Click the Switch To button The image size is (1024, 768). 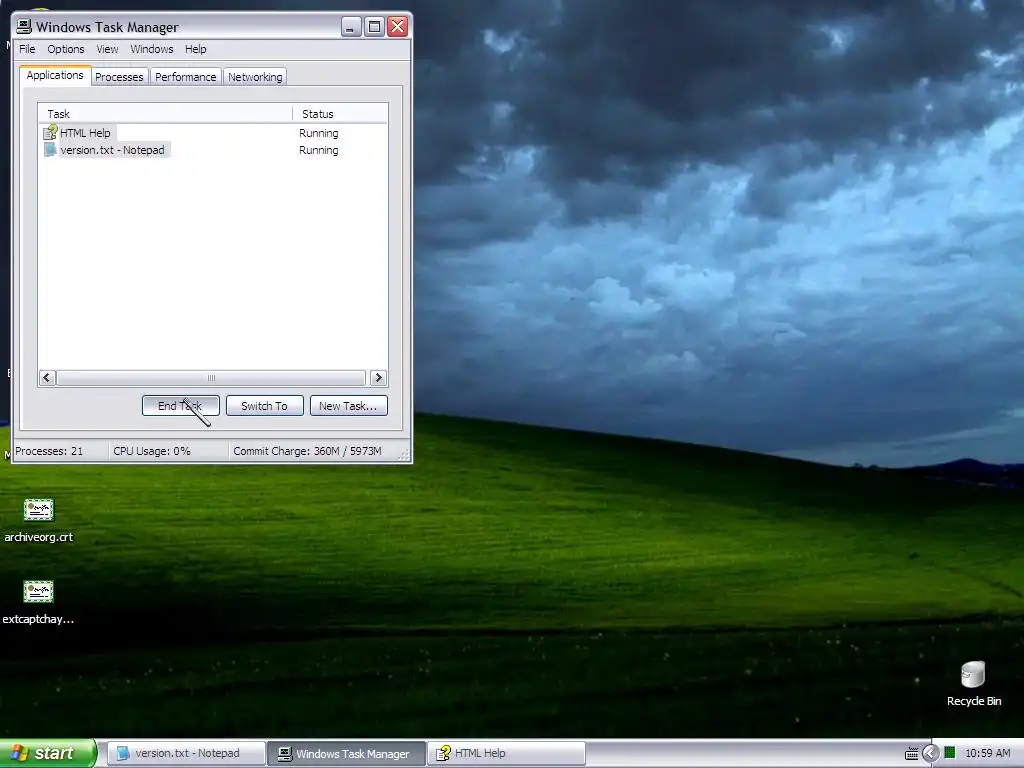264,406
